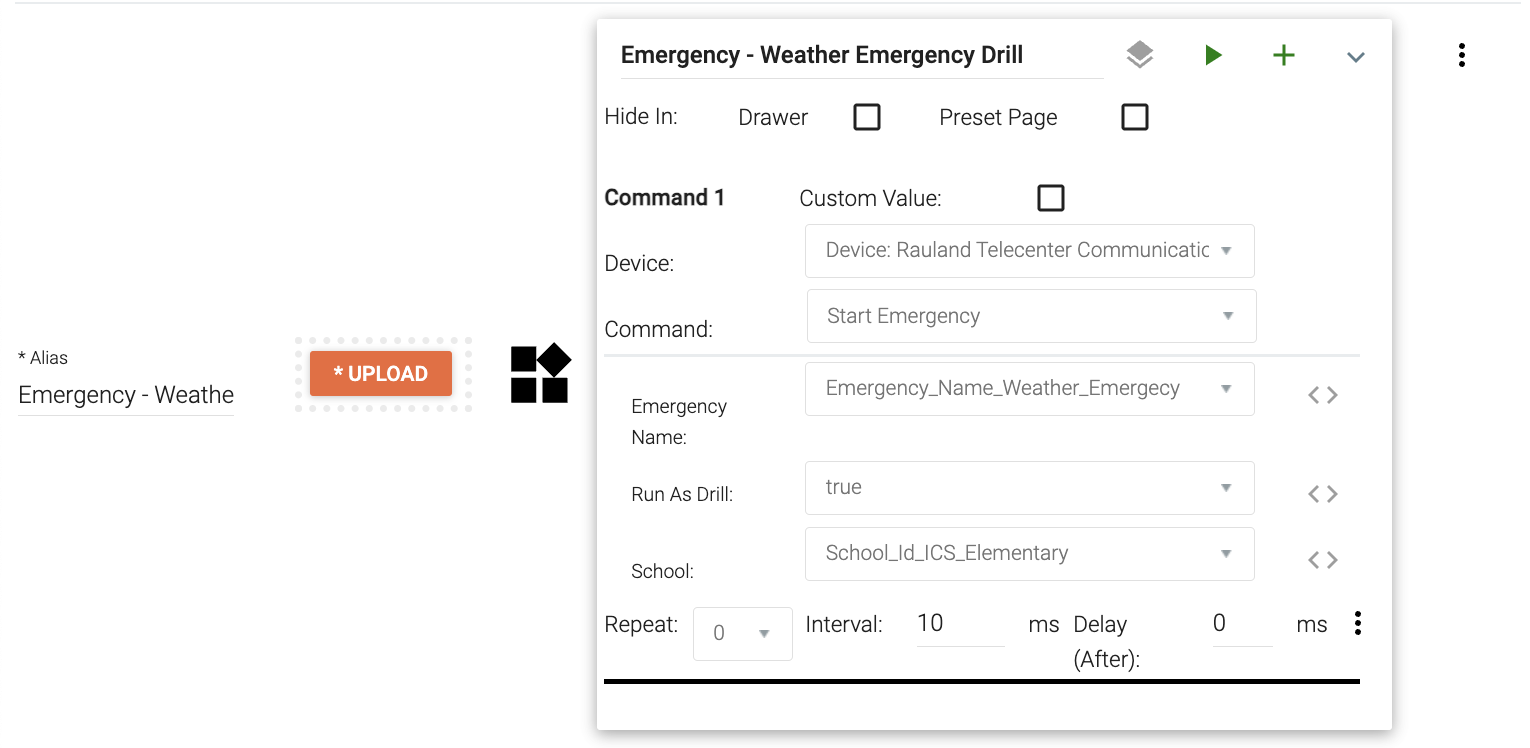Click the Hide In label
Image resolution: width=1530 pixels, height=748 pixels.
tap(641, 117)
